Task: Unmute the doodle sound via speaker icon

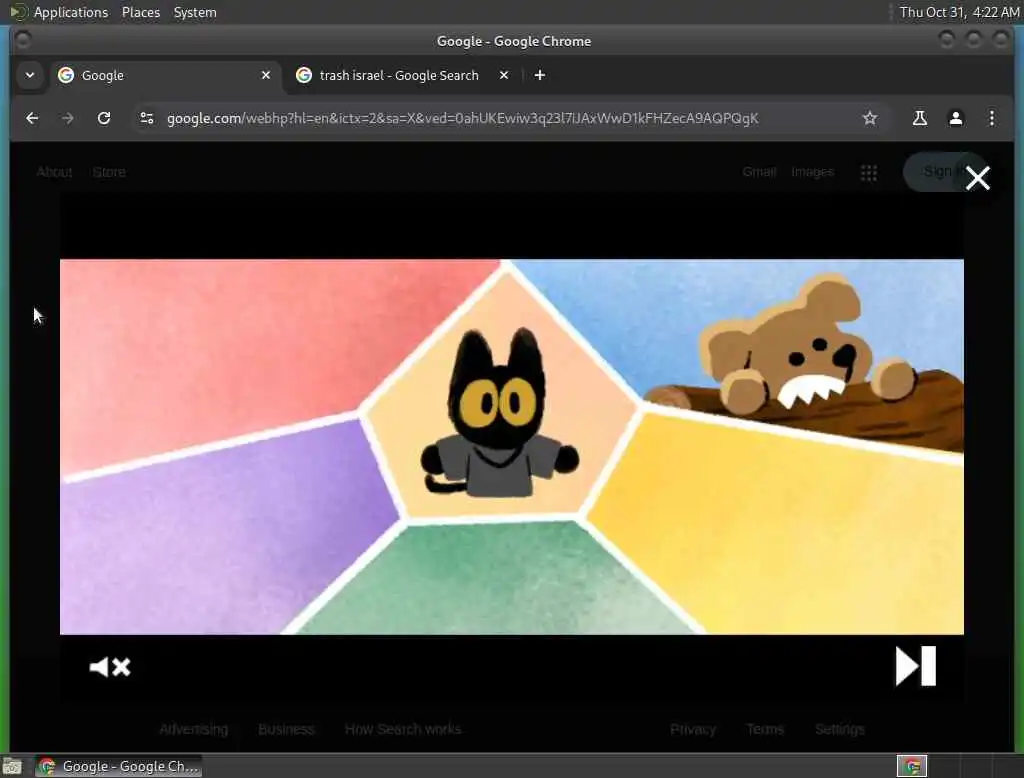Action: (110, 667)
